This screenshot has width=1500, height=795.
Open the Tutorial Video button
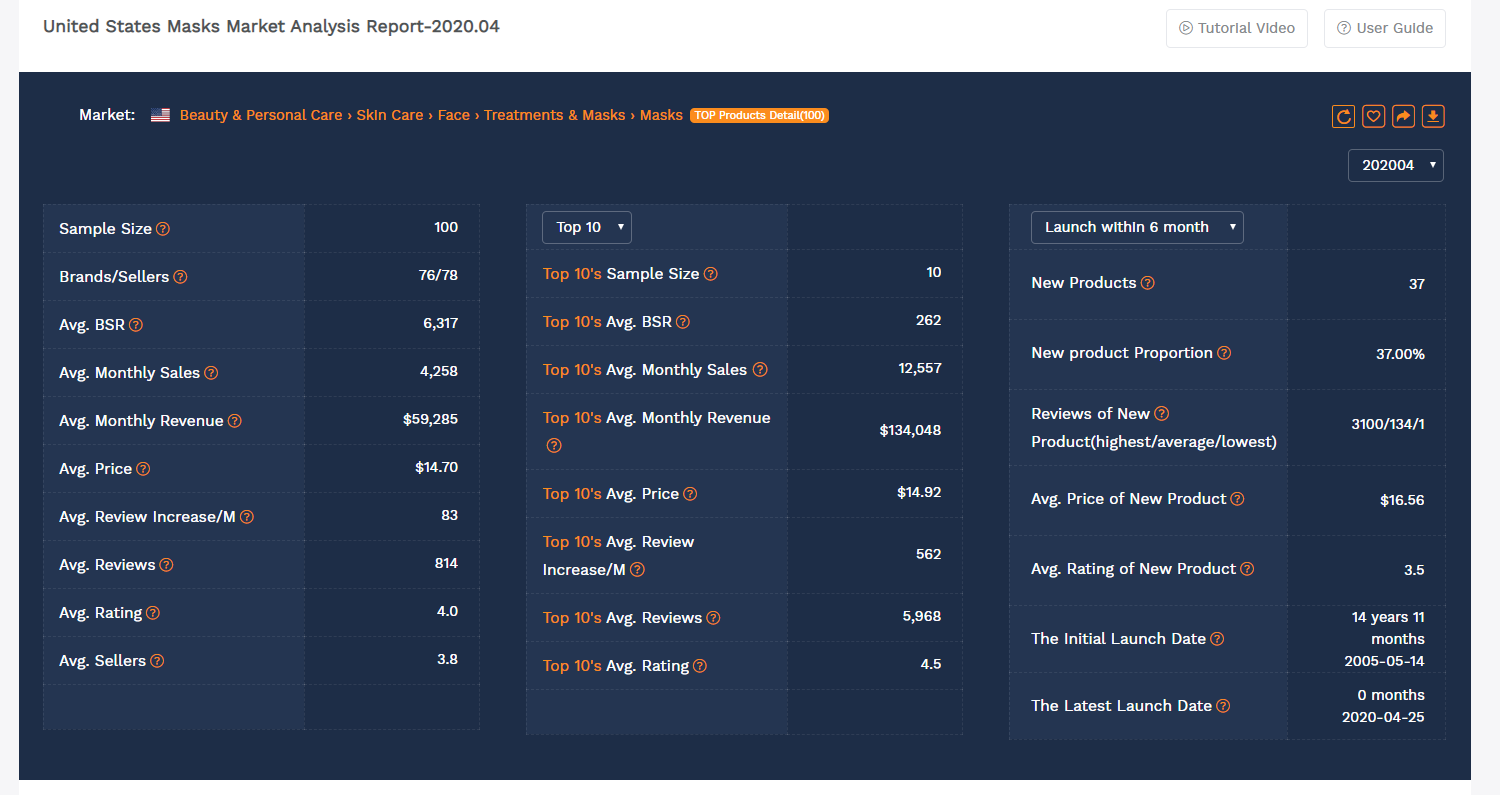tap(1236, 28)
